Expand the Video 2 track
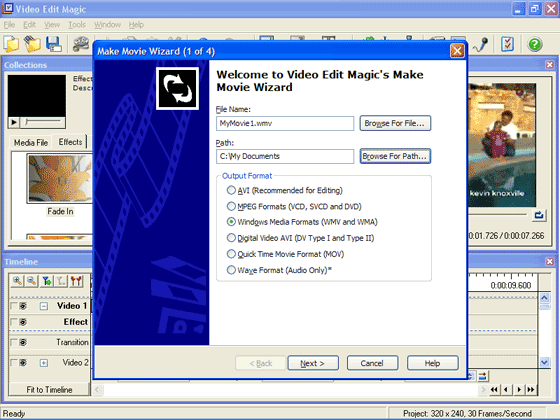Screen dimensions: 560x420 (44, 363)
